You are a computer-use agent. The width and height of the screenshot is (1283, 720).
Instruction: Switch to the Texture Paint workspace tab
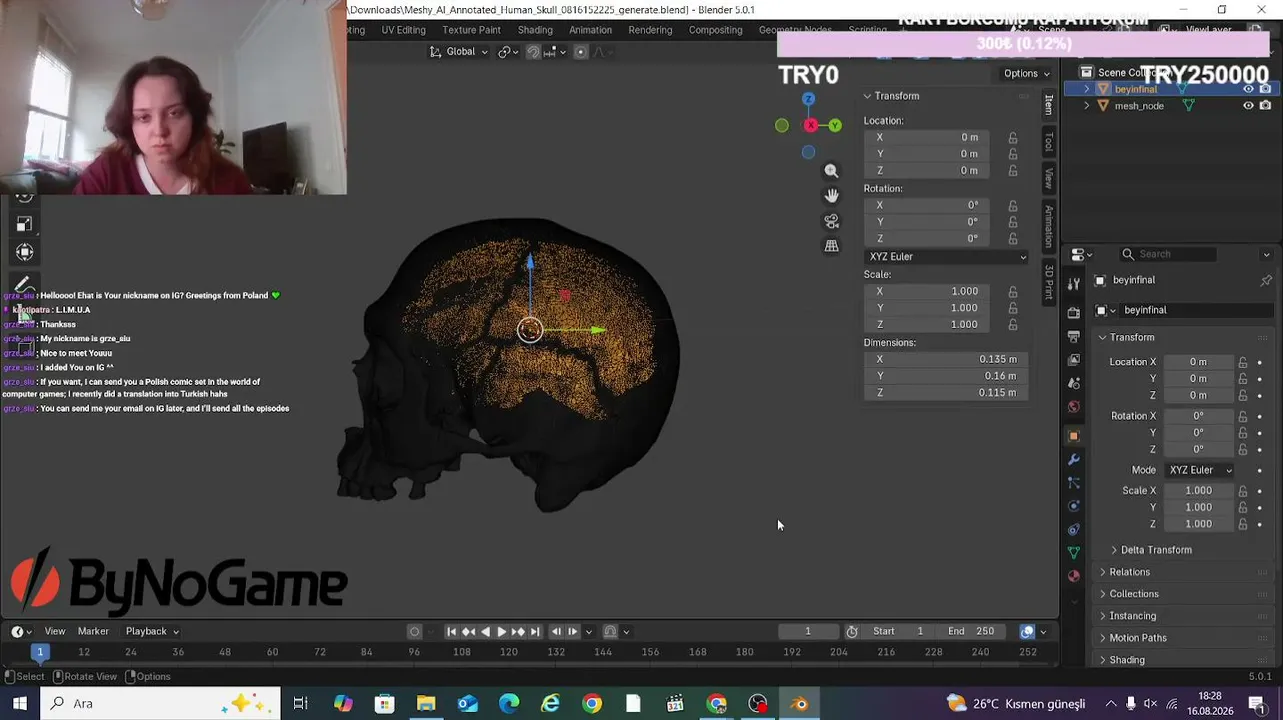coord(471,30)
